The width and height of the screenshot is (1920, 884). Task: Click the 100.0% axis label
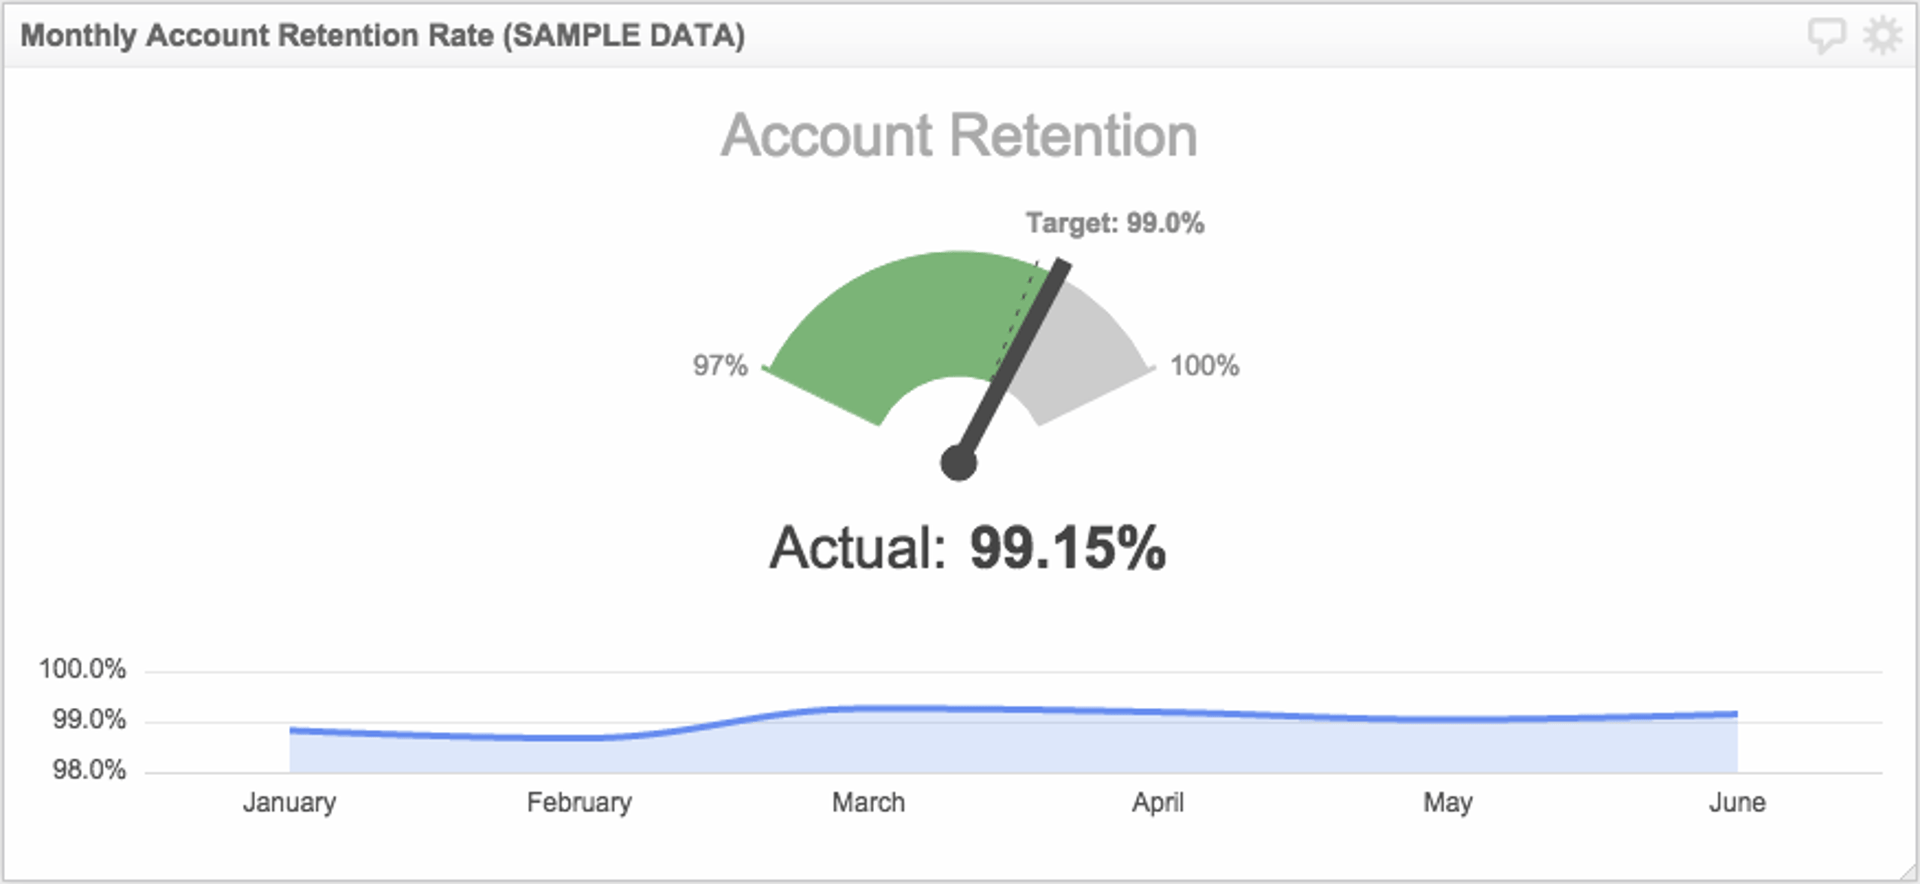click(82, 669)
